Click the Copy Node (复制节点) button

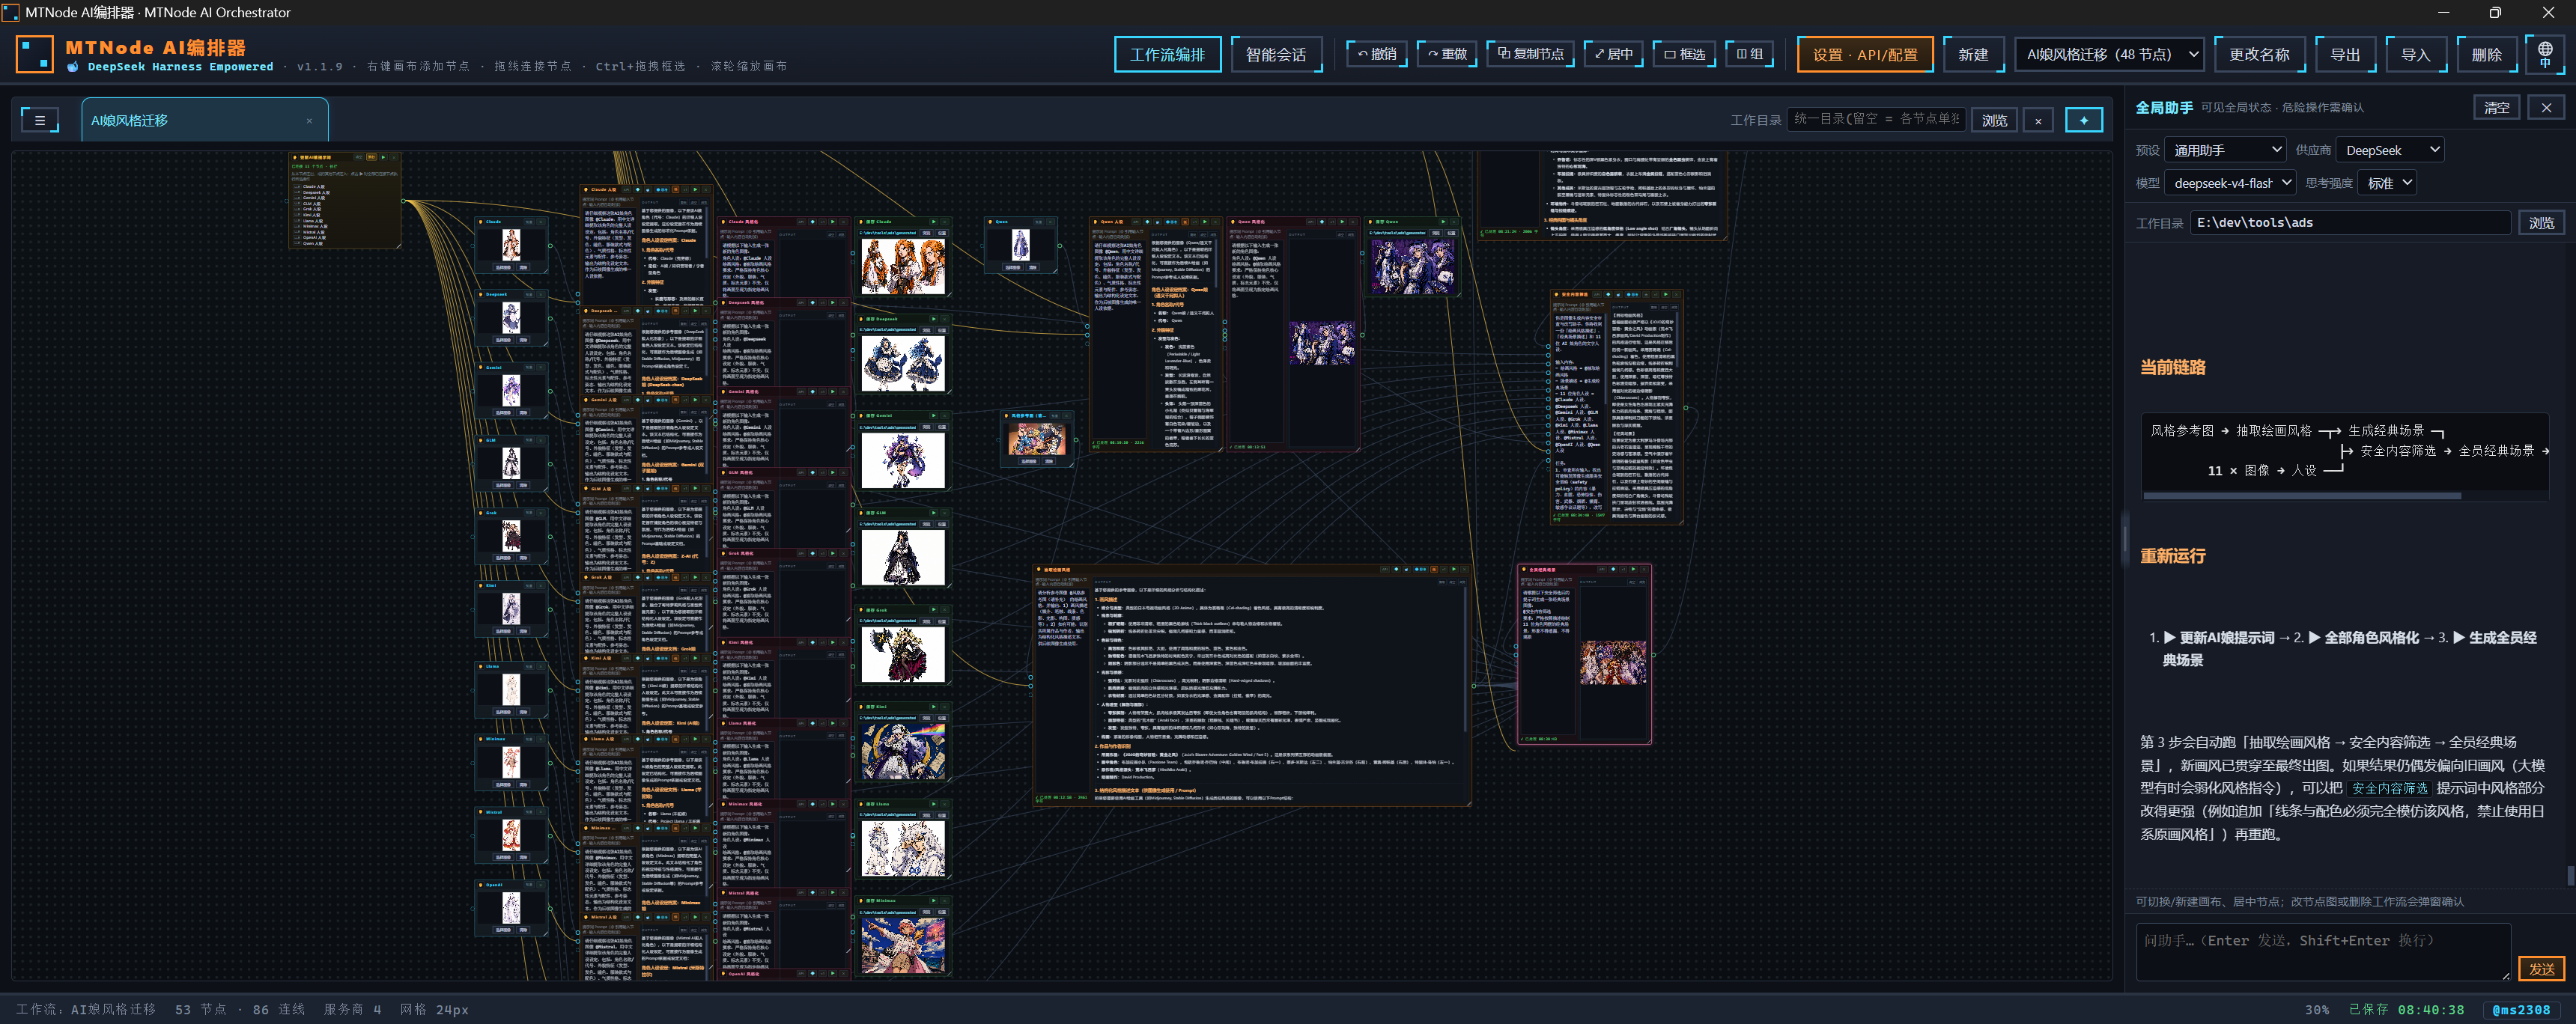point(1530,54)
